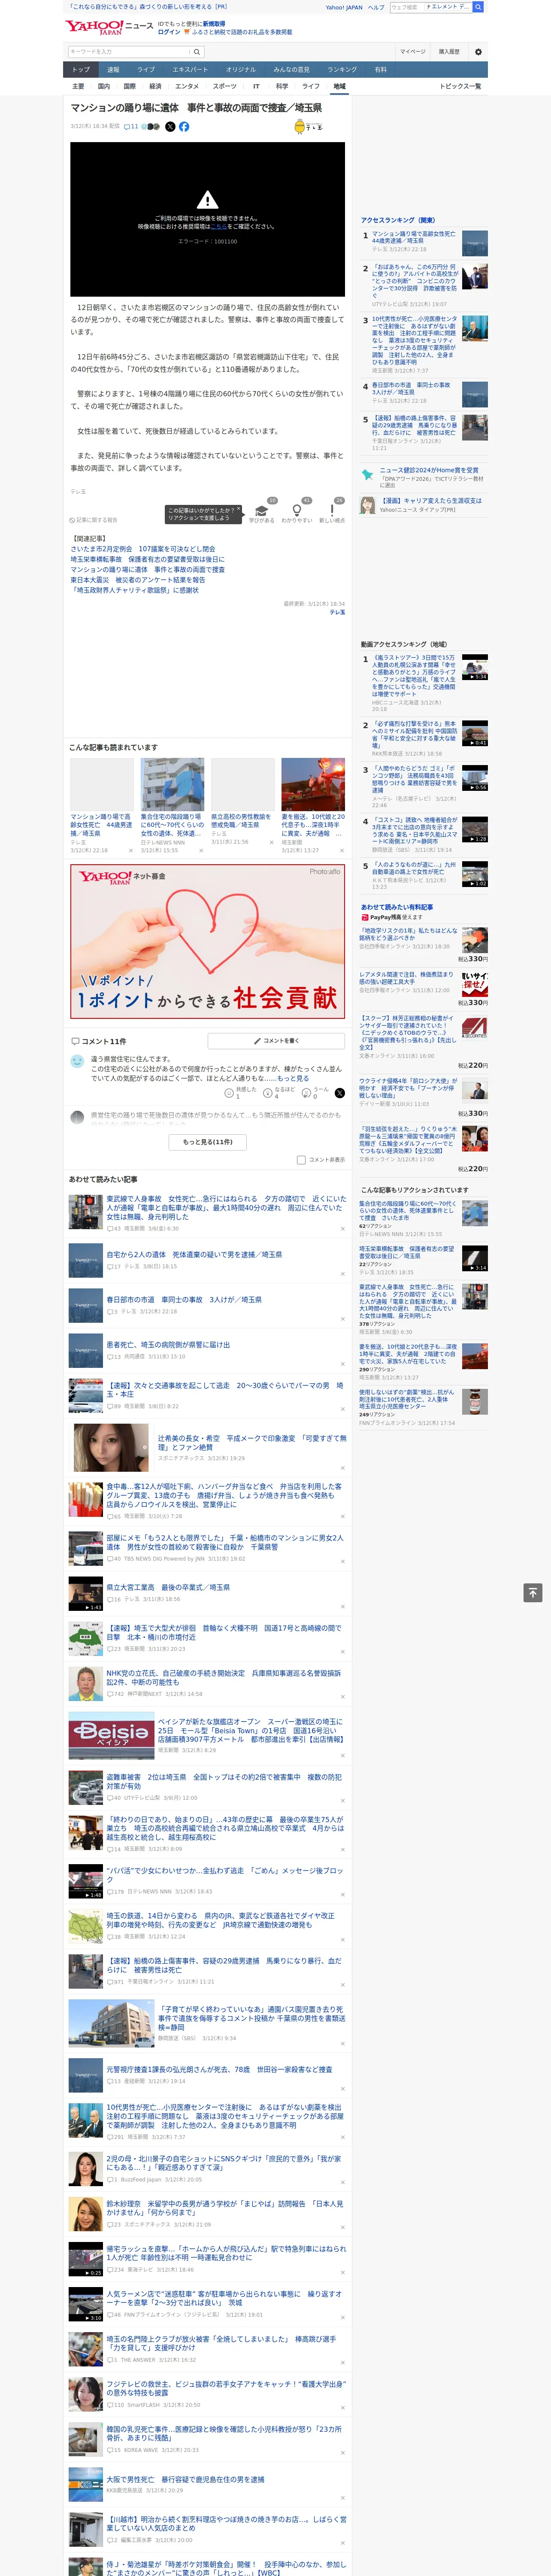
Task: Click the keyword search magnifier icon
Action: [196, 52]
